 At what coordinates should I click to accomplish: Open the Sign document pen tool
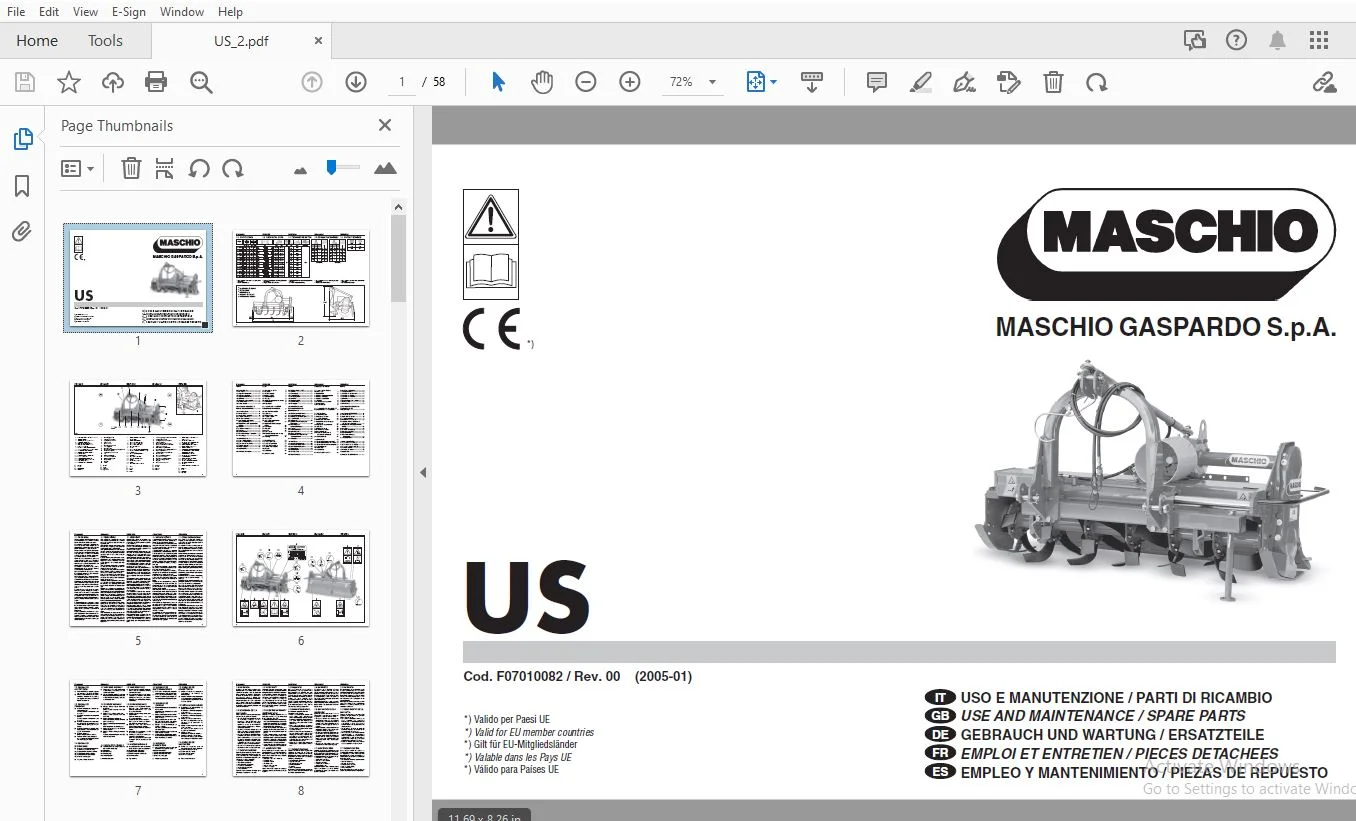pyautogui.click(x=965, y=82)
